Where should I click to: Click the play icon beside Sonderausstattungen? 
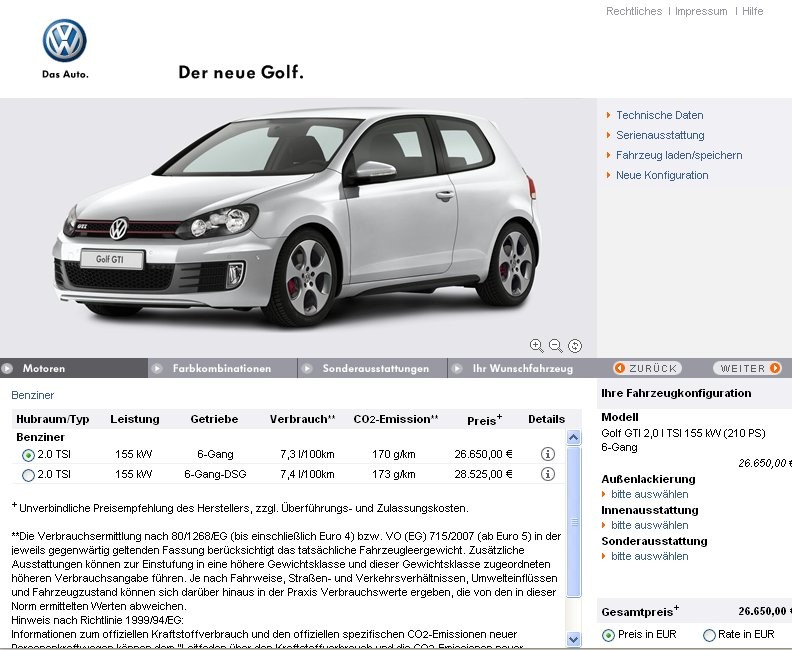click(x=306, y=369)
